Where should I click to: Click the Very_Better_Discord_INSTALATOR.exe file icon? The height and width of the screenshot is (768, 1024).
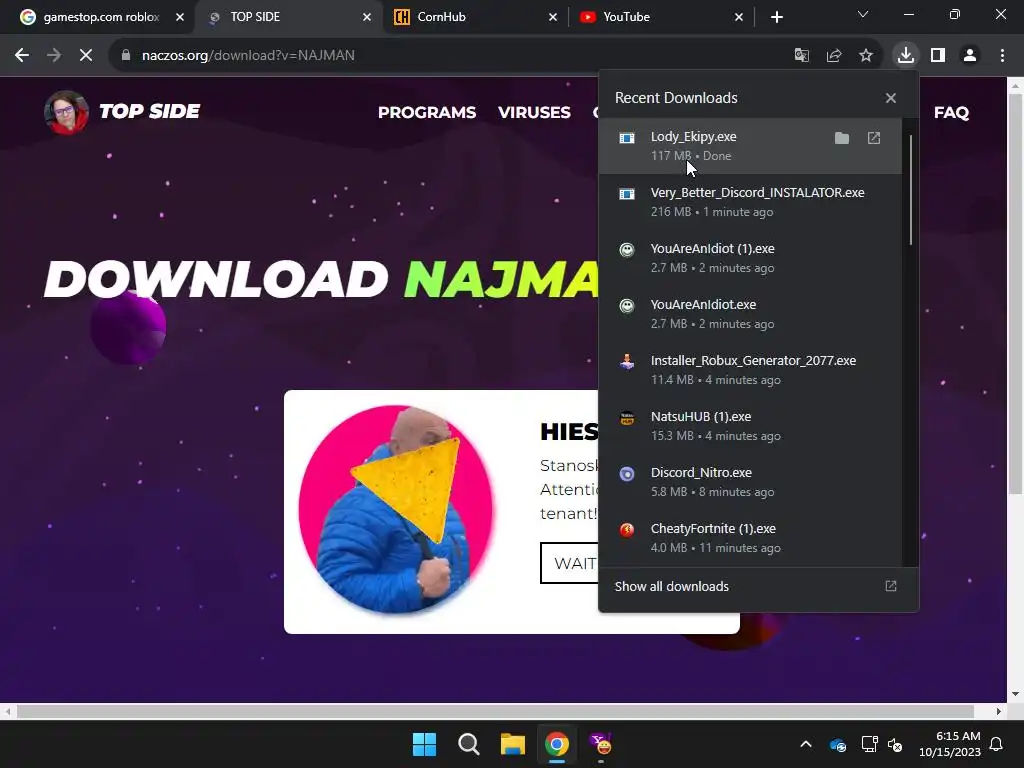tap(627, 194)
